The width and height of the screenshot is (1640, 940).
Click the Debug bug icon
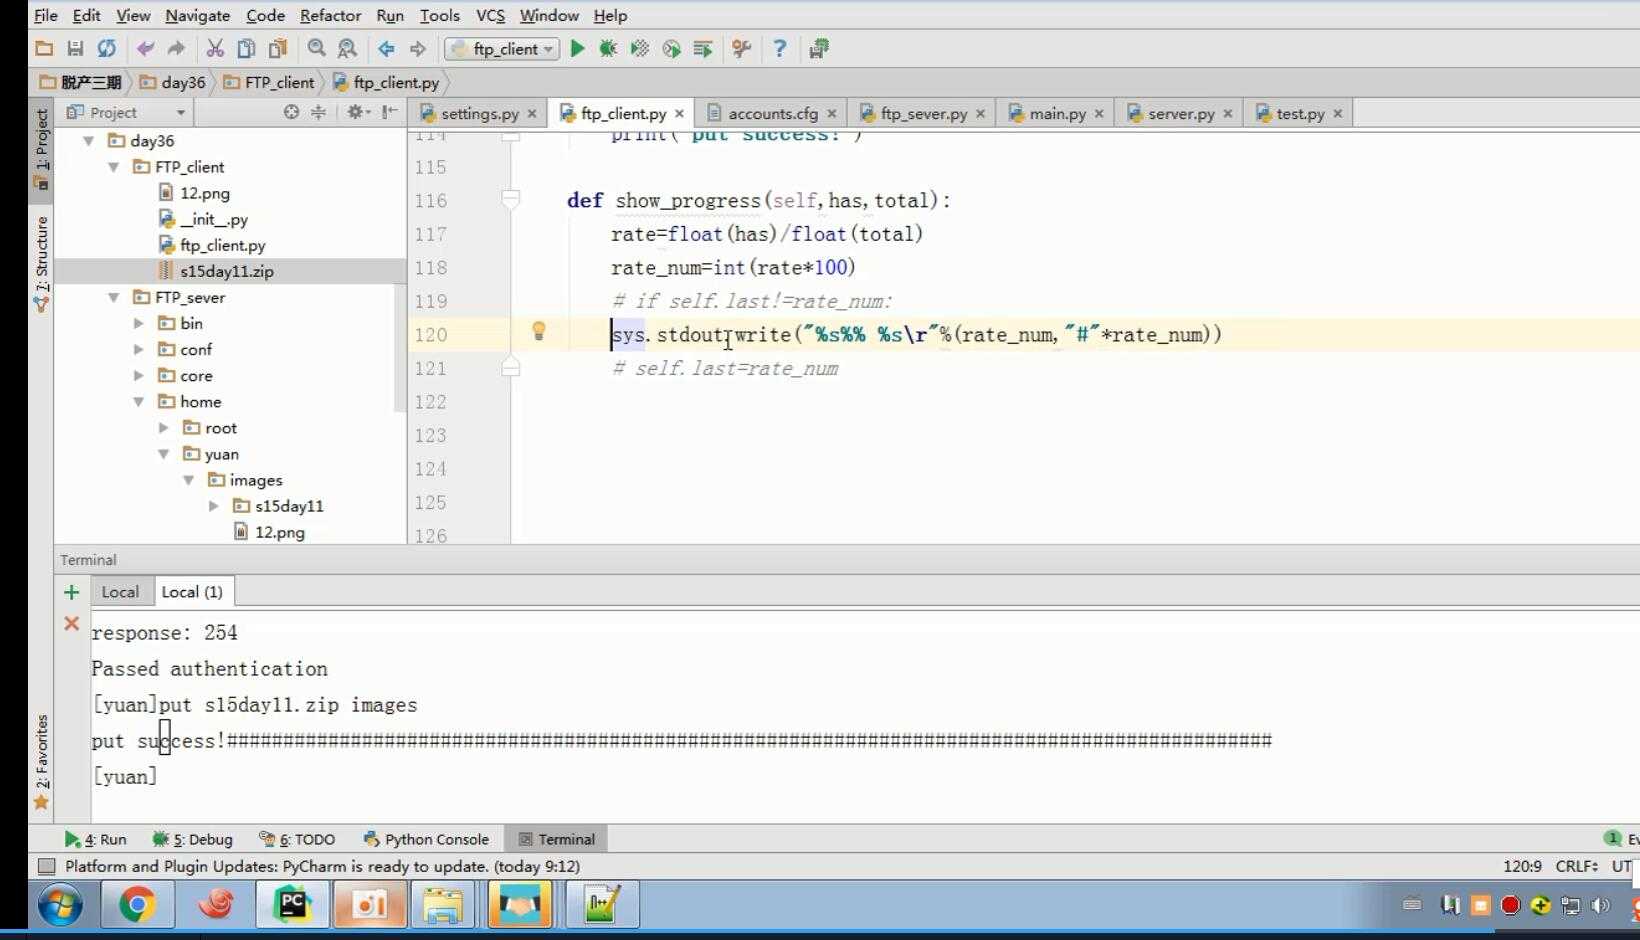pyautogui.click(x=608, y=48)
